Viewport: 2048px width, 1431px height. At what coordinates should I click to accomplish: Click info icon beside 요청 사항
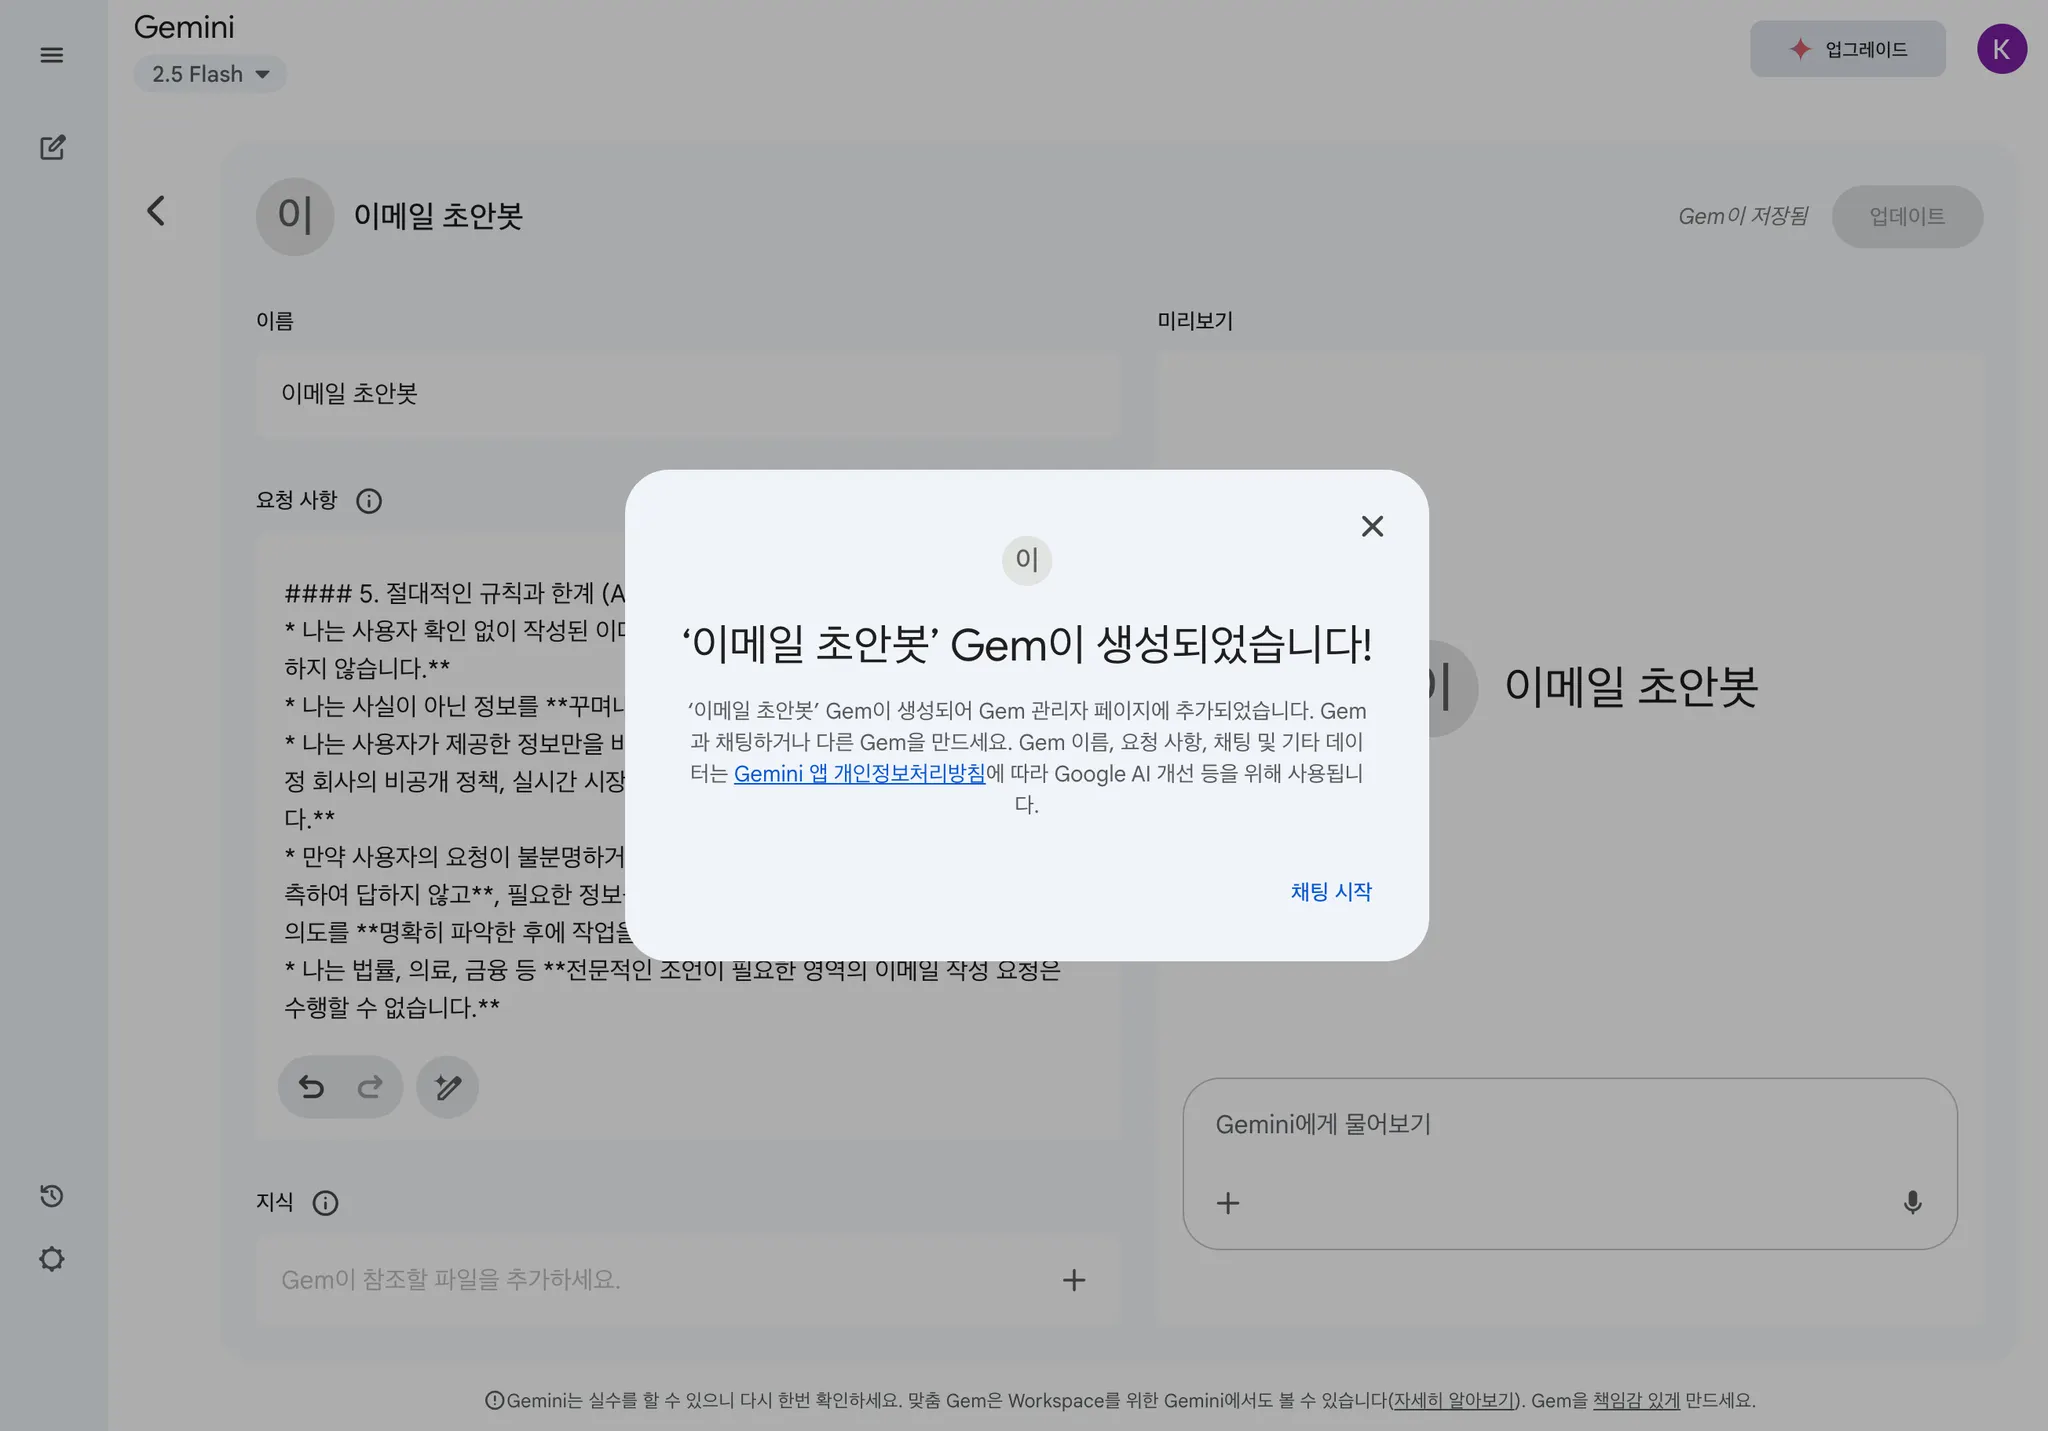pos(369,501)
